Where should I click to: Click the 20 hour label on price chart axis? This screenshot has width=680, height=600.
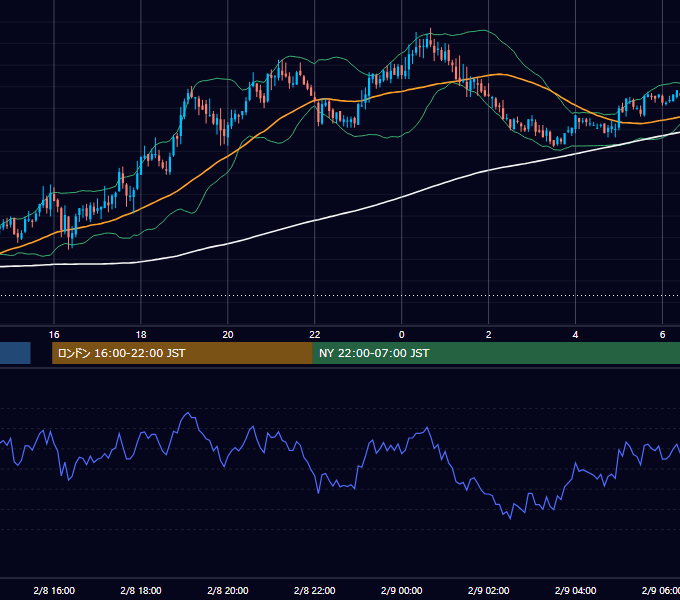(x=228, y=335)
